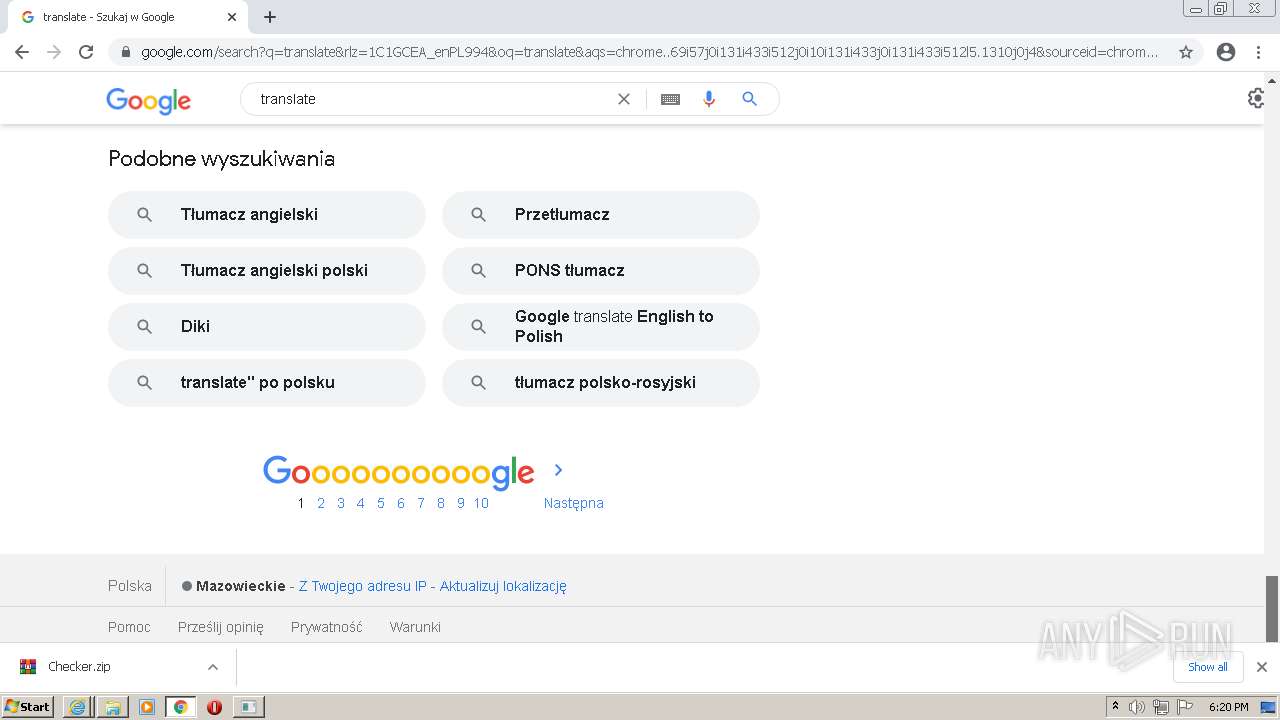
Task: Open related search translate" po polsku
Action: click(267, 383)
